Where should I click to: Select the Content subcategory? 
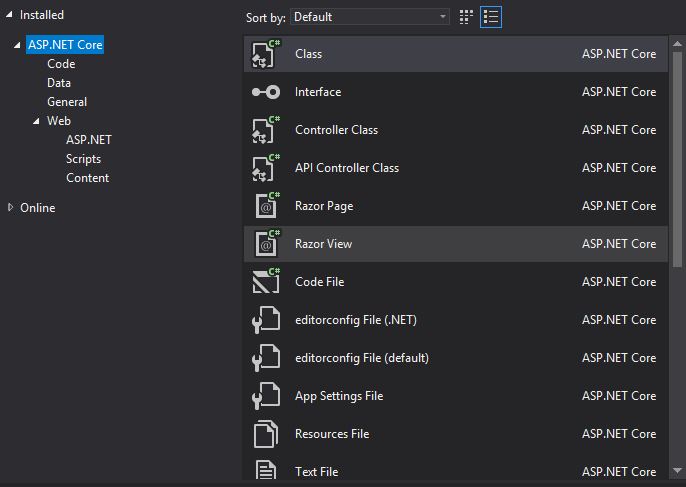pos(88,178)
